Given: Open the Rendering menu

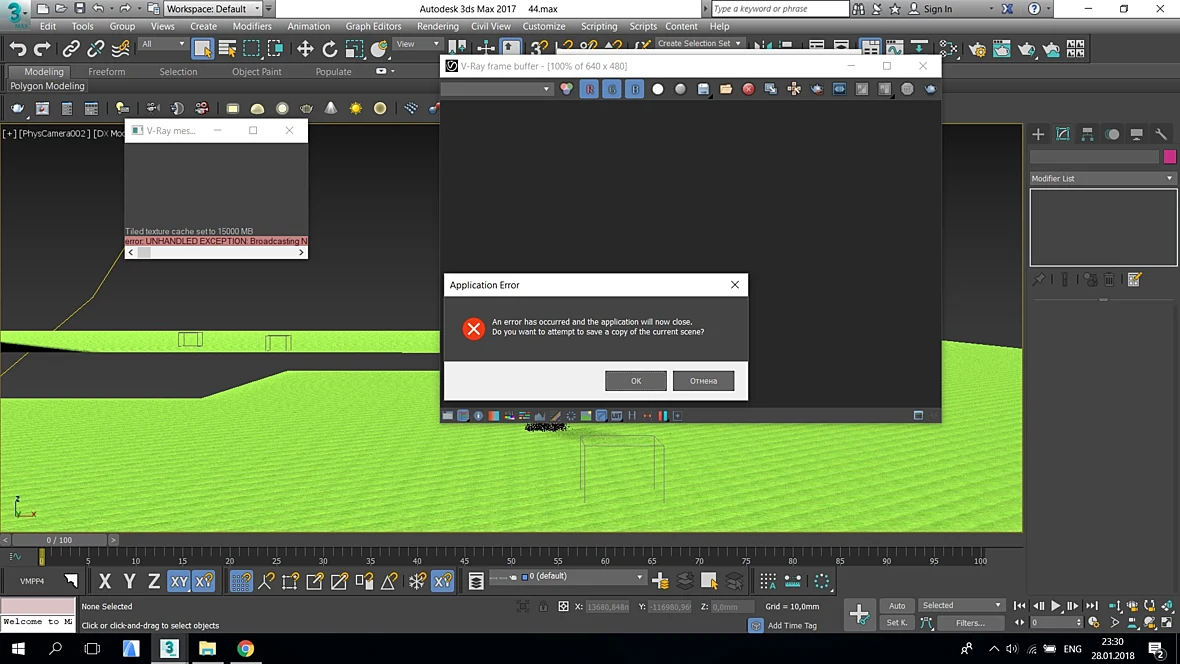Looking at the screenshot, I should click(437, 26).
